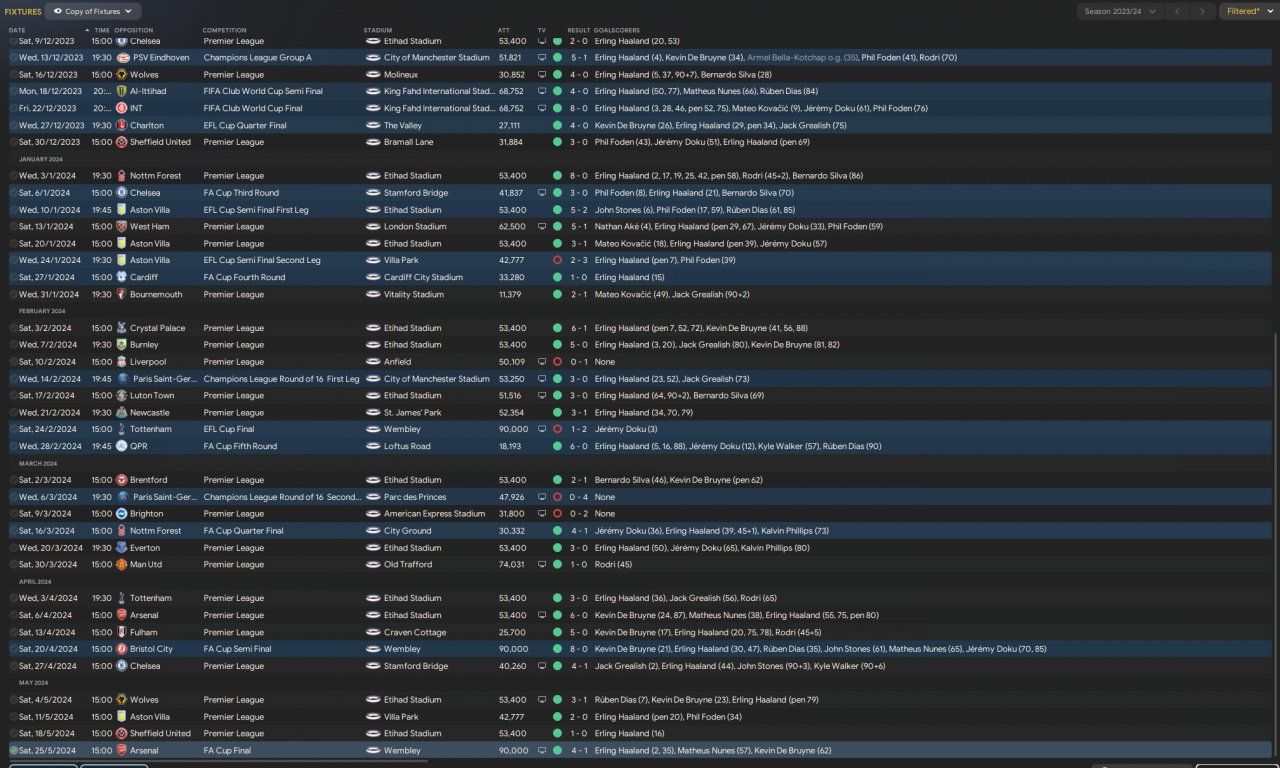Open the Parc des Princes stadium link
The image size is (1280, 768).
pyautogui.click(x=415, y=497)
